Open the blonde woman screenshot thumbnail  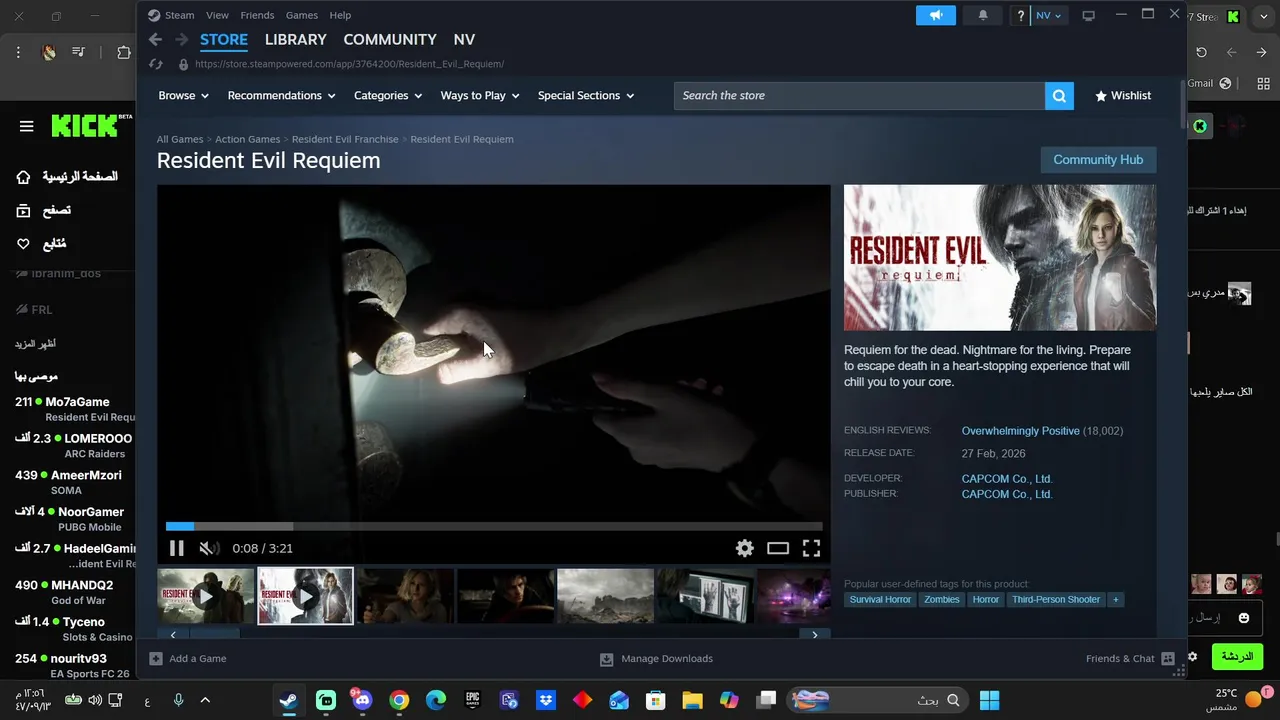click(405, 596)
